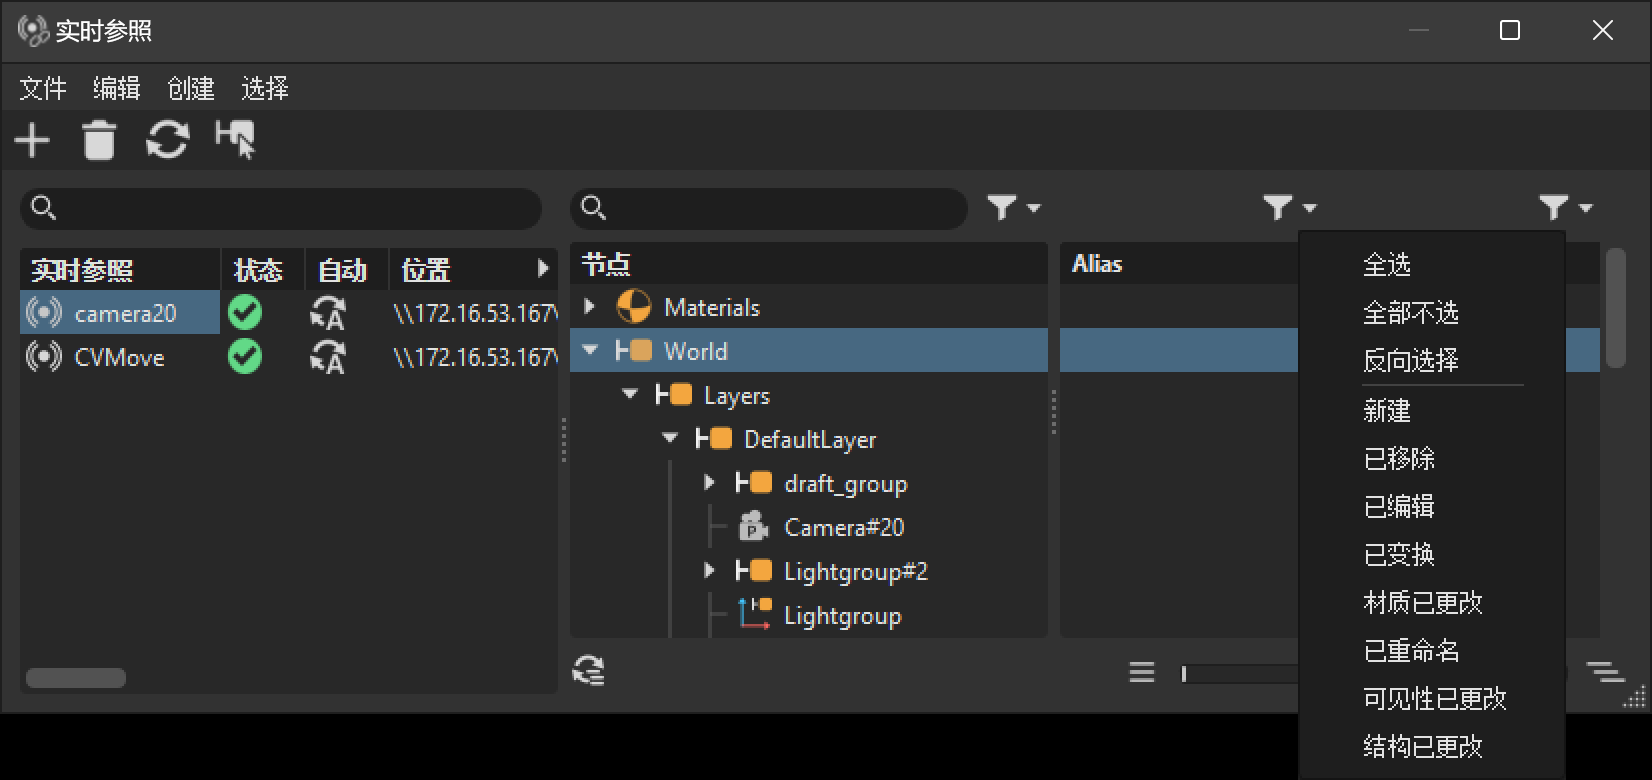Click the indented tree view icon

coord(1605,672)
